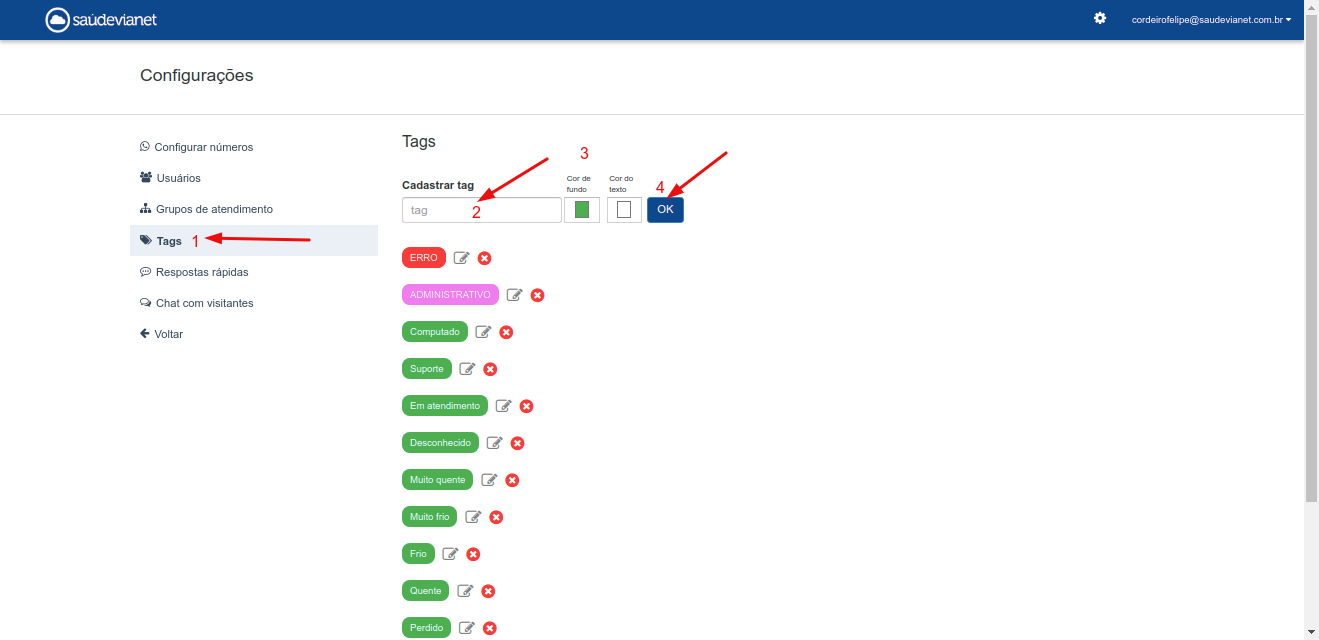Delete the Desconhecido tag
The height and width of the screenshot is (640, 1319).
[x=517, y=443]
